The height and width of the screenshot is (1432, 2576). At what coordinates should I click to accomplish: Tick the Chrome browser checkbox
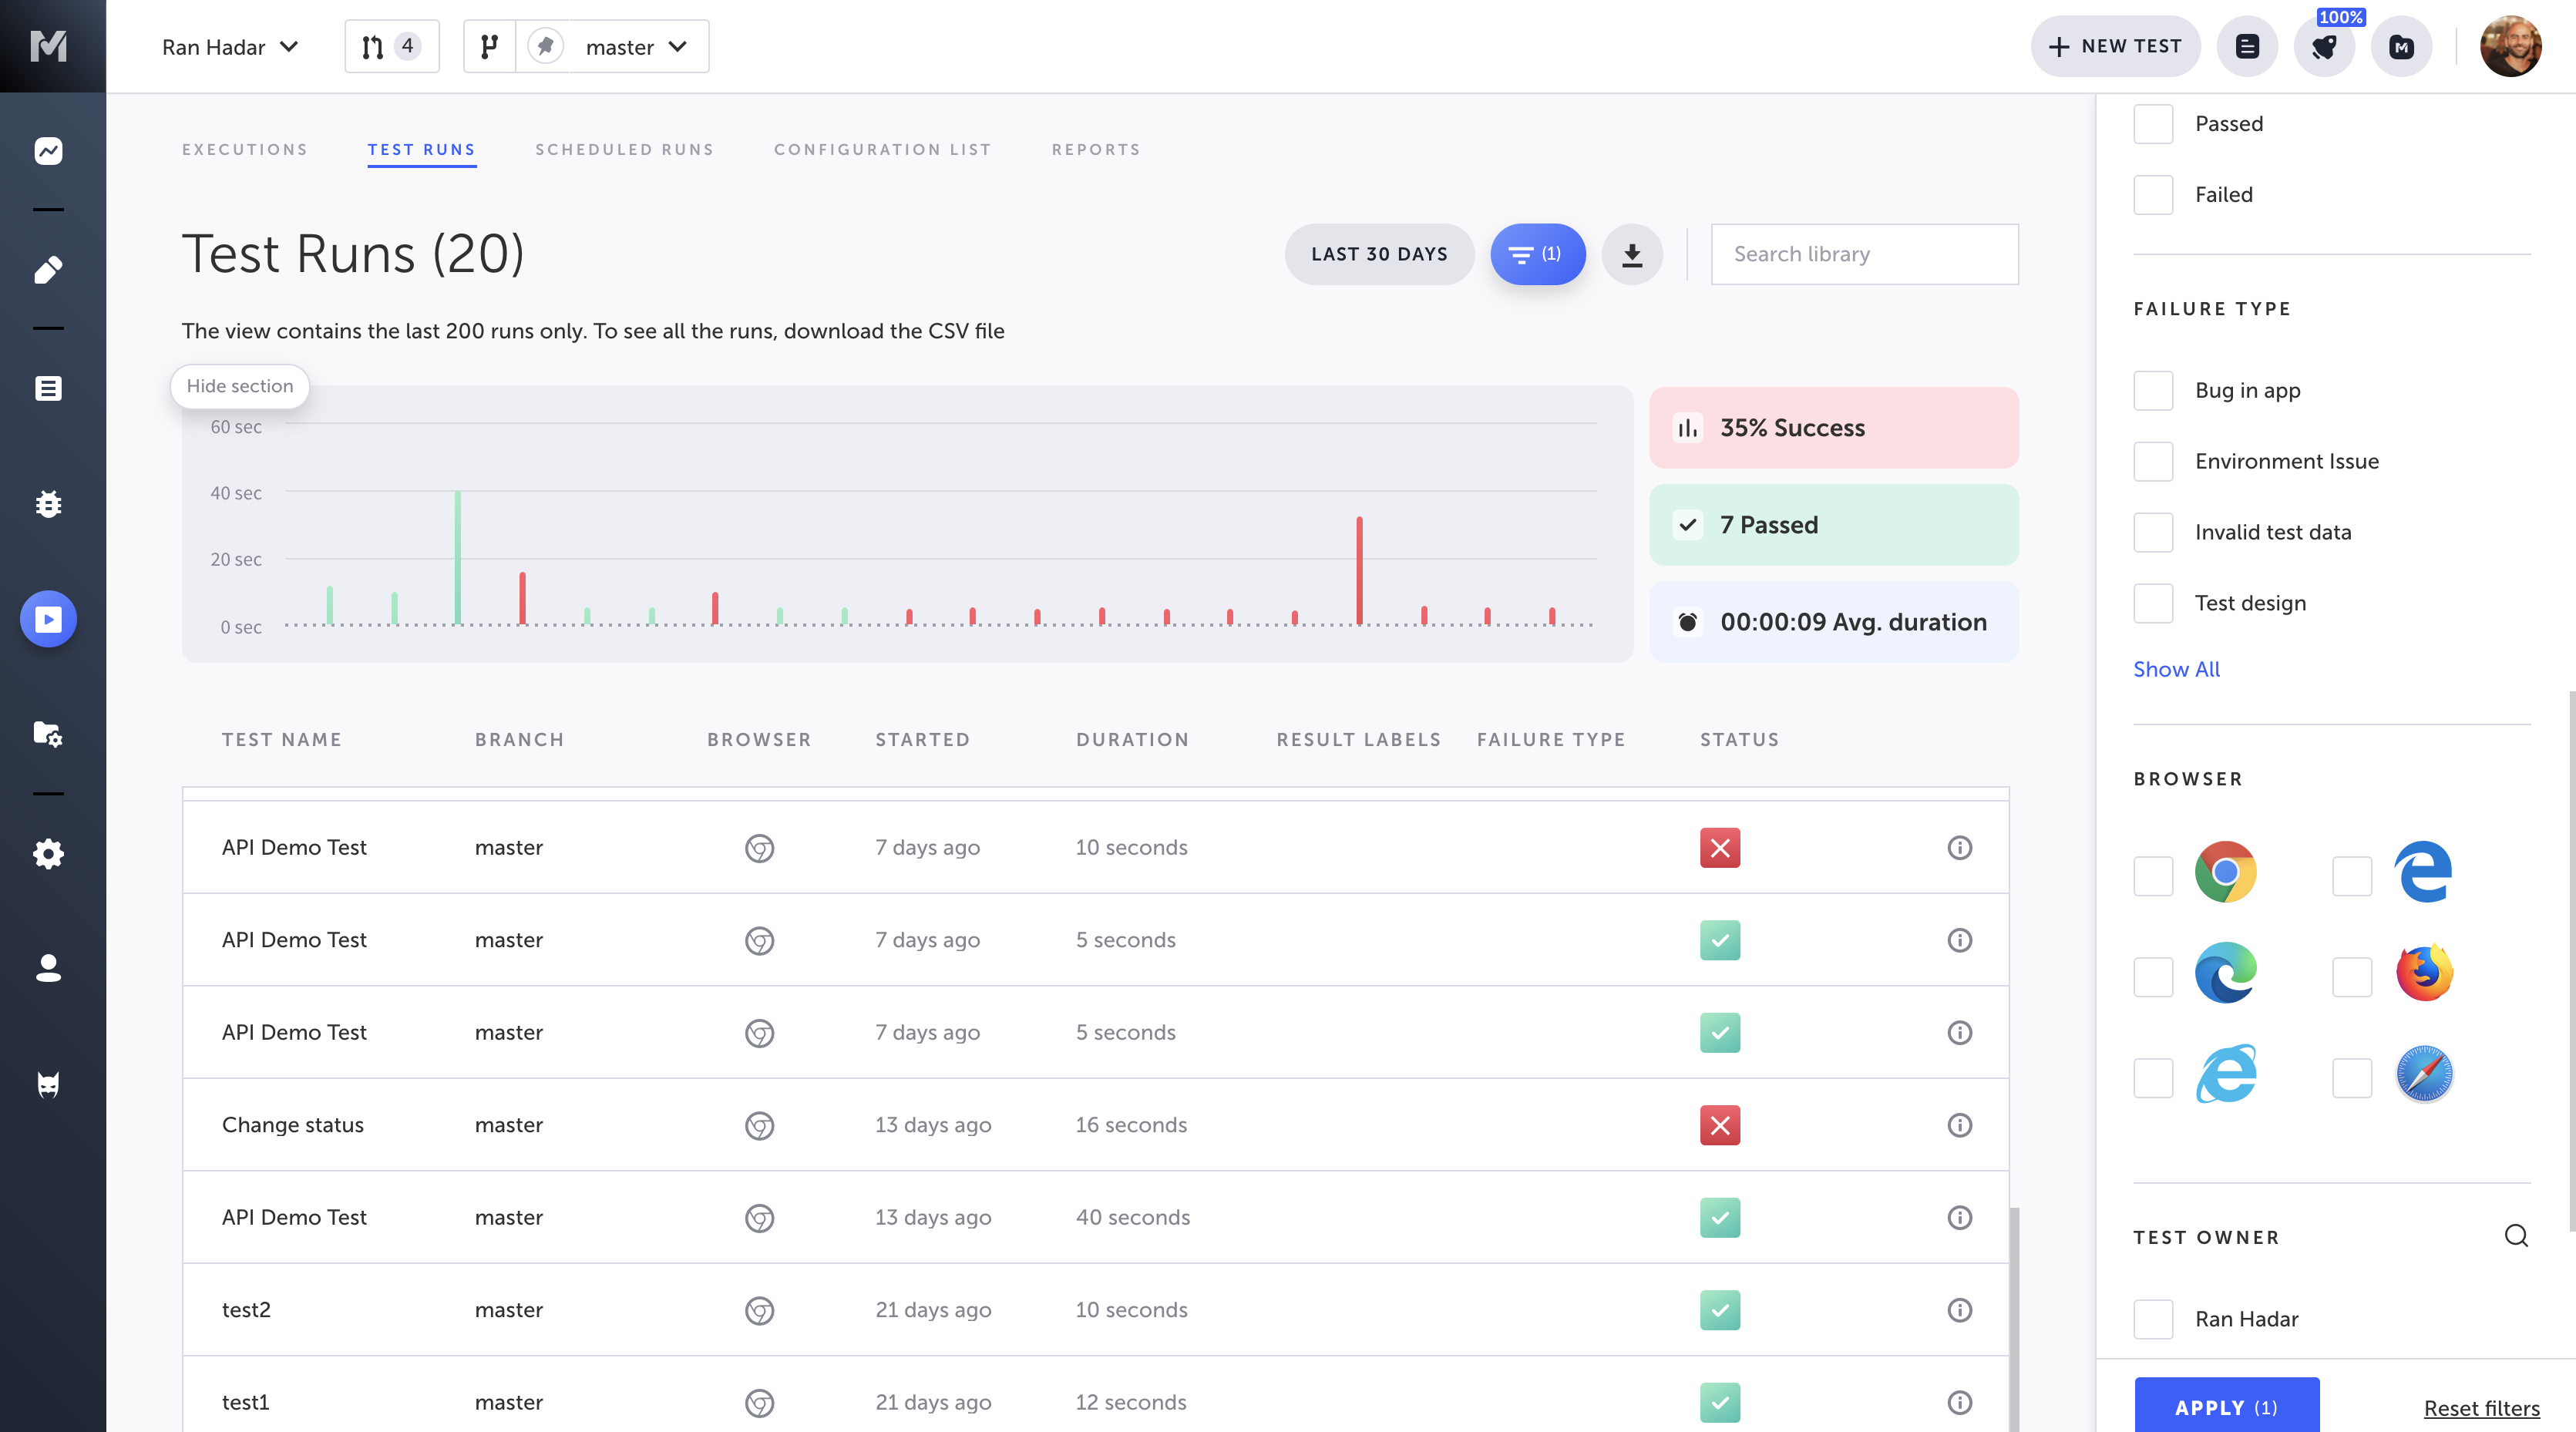[2153, 876]
